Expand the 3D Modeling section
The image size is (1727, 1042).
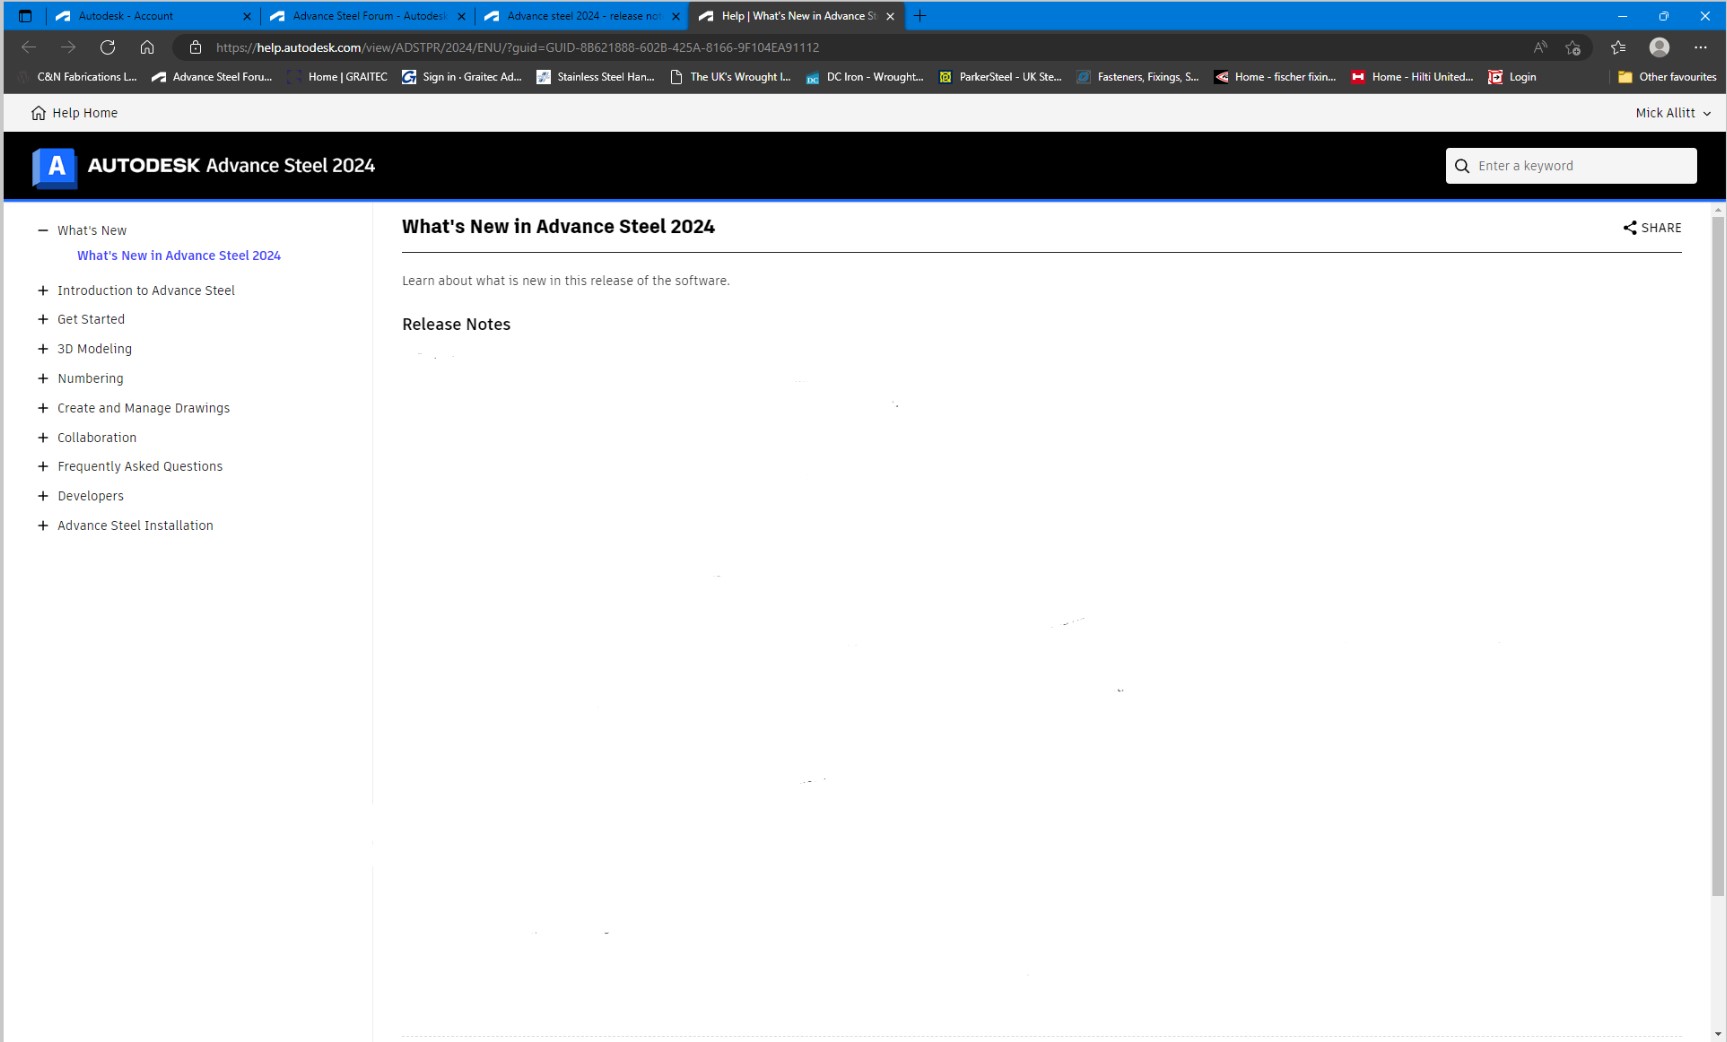click(43, 349)
